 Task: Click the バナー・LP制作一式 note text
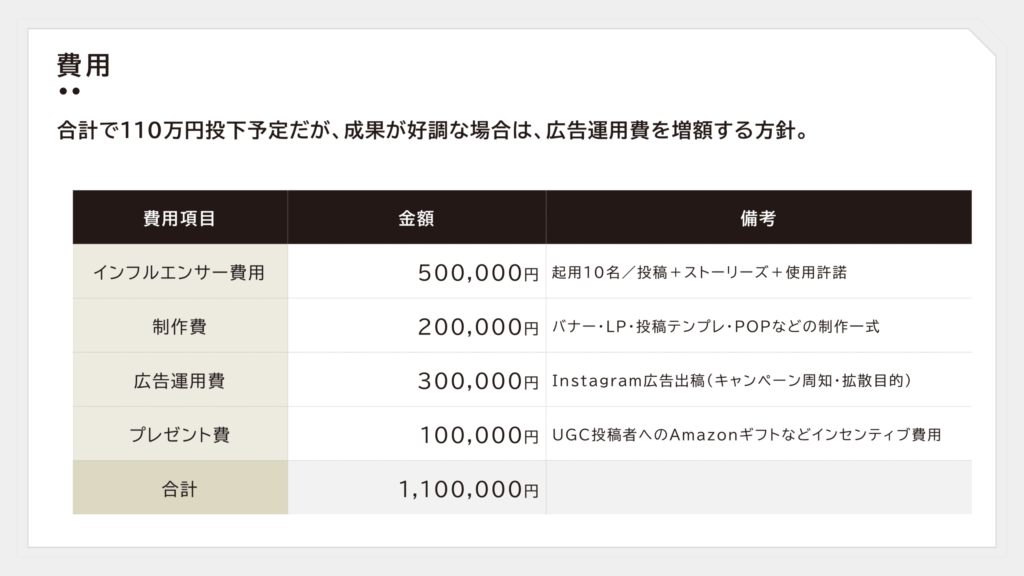716,326
